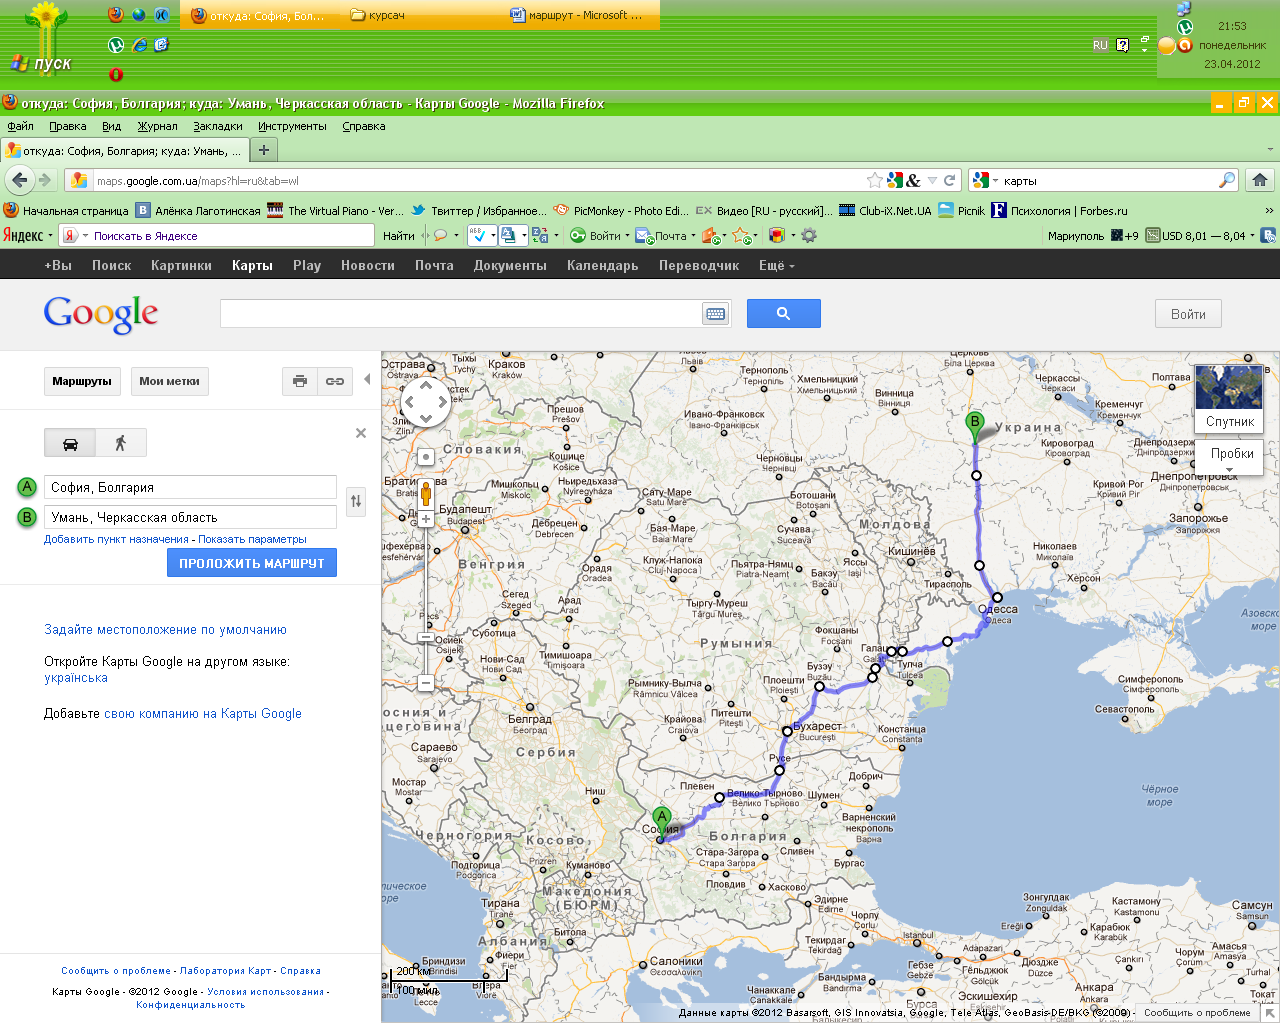Open the Журнал menu
The height and width of the screenshot is (1024, 1280).
click(157, 126)
